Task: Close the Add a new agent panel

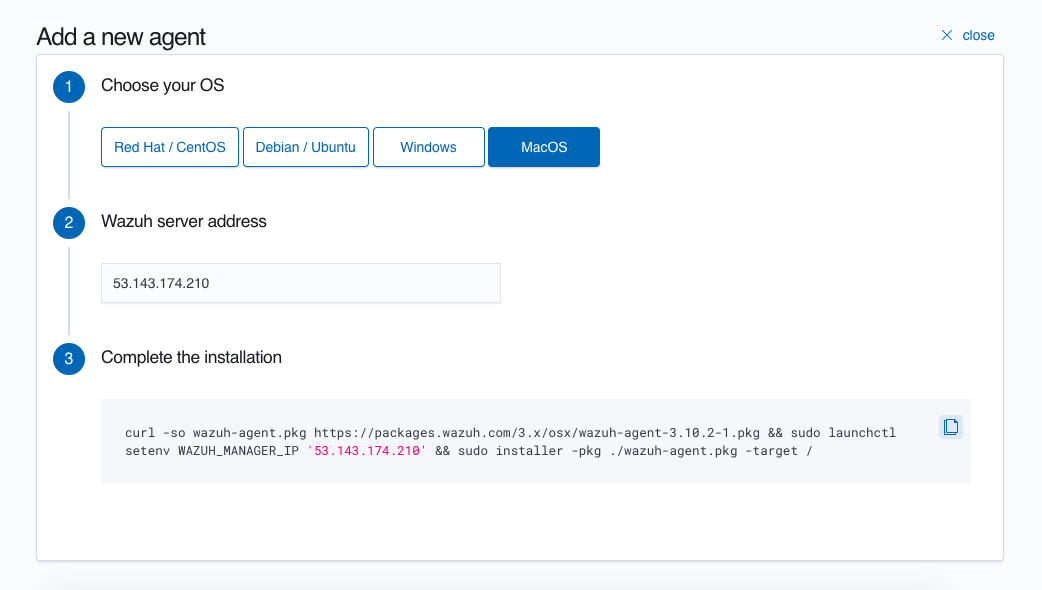Action: [968, 35]
